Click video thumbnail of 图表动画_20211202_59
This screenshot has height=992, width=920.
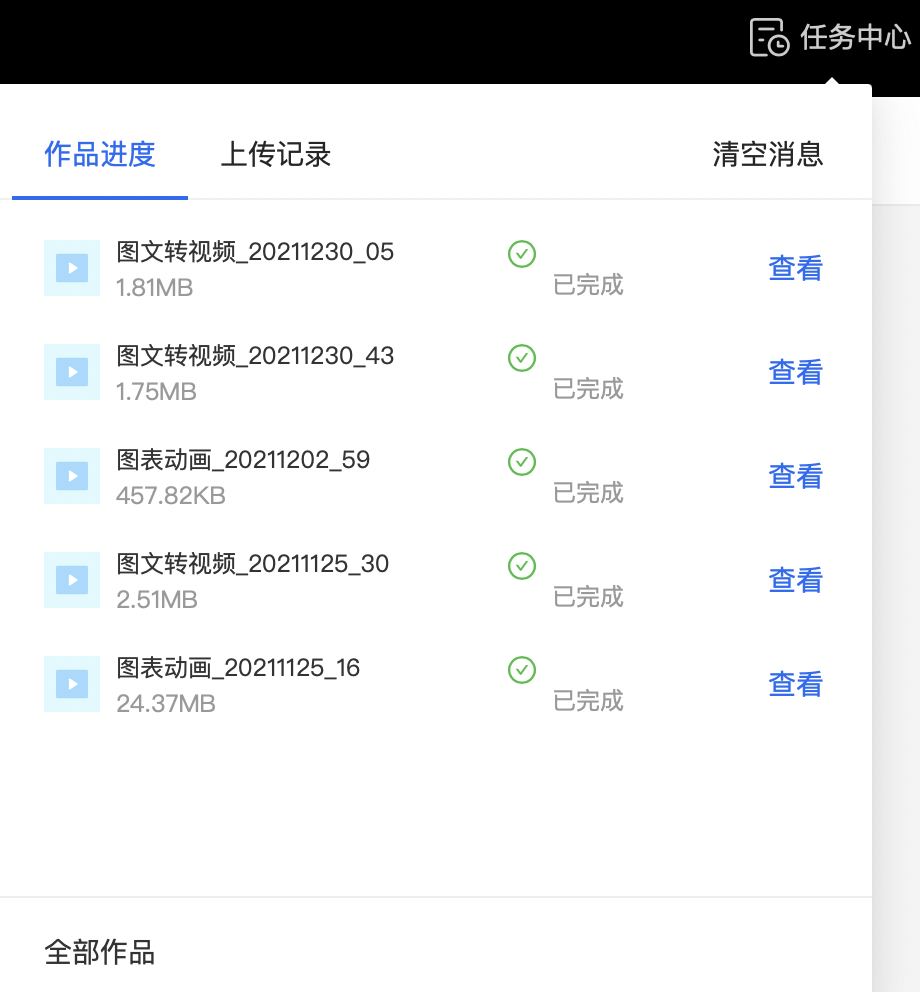click(72, 476)
